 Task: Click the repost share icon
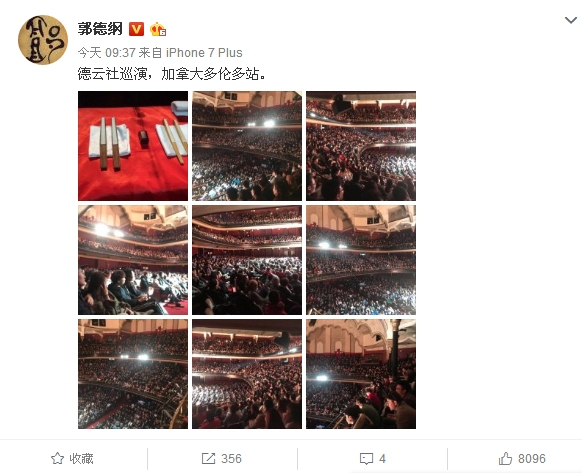pyautogui.click(x=208, y=459)
